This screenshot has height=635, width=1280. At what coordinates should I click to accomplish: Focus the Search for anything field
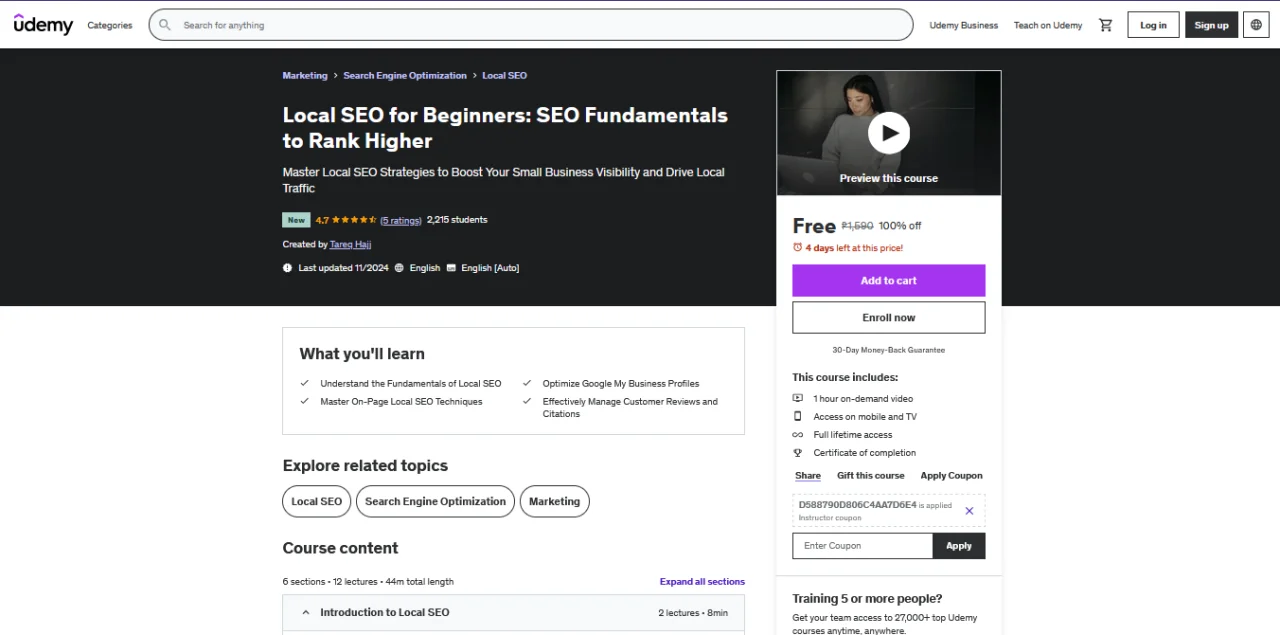531,25
